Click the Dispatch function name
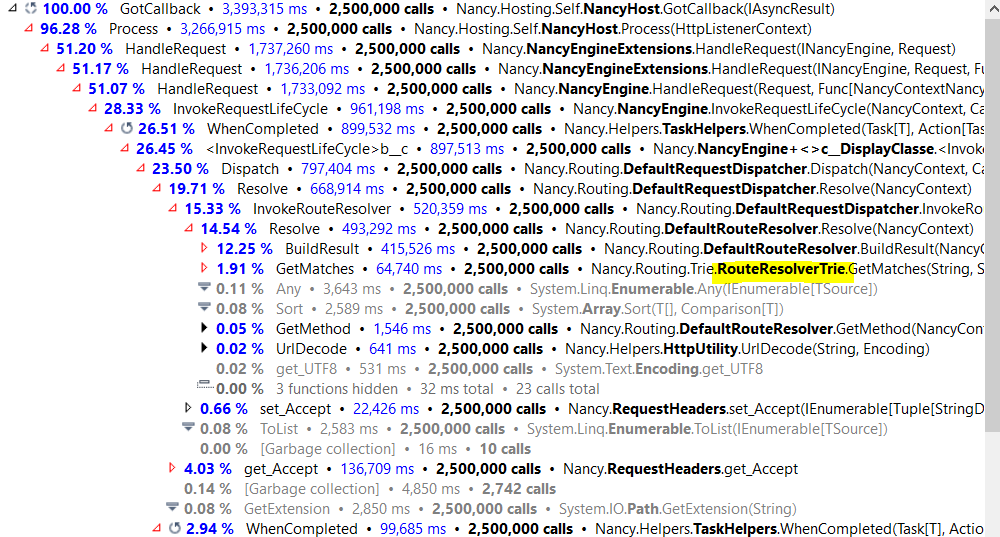1000x537 pixels. [250, 169]
